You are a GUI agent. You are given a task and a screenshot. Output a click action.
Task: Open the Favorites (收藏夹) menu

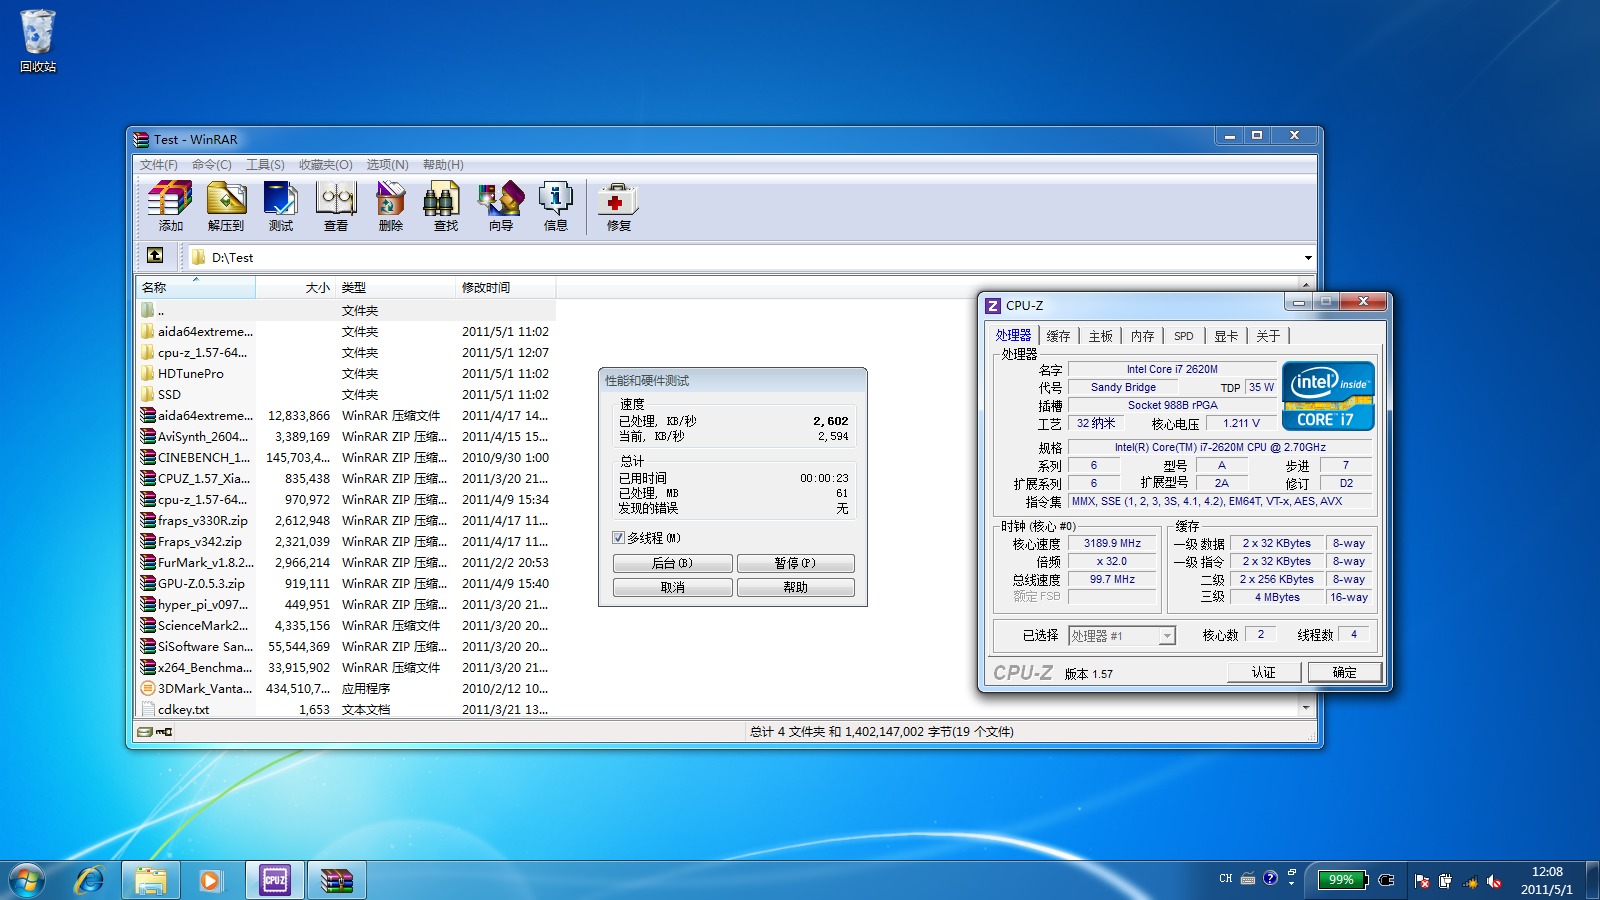(x=325, y=165)
